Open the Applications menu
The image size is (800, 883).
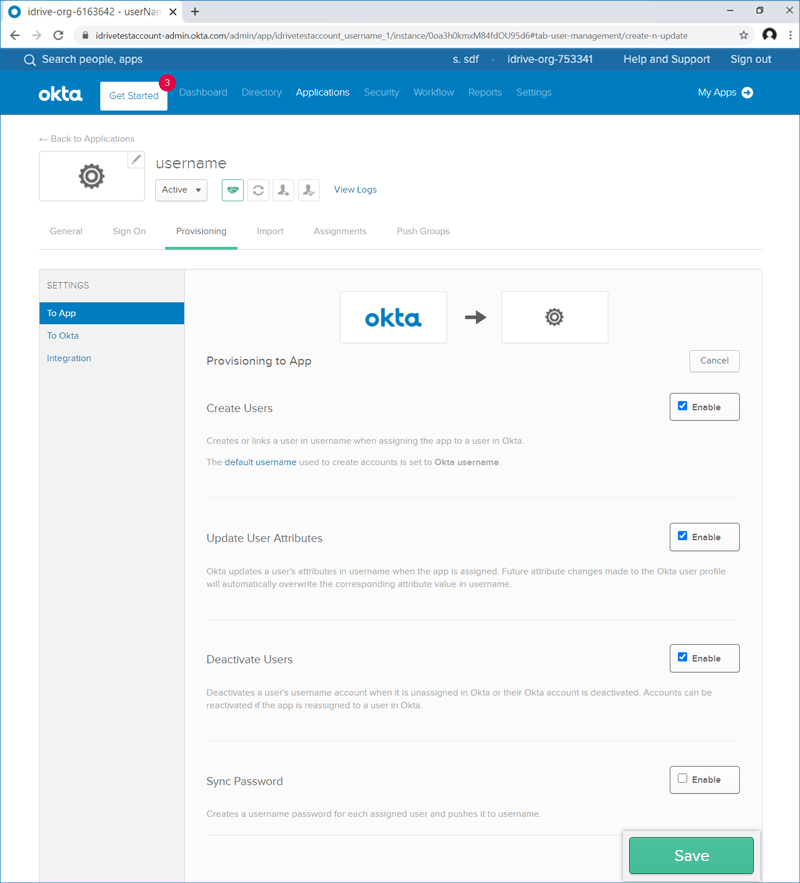coord(323,92)
